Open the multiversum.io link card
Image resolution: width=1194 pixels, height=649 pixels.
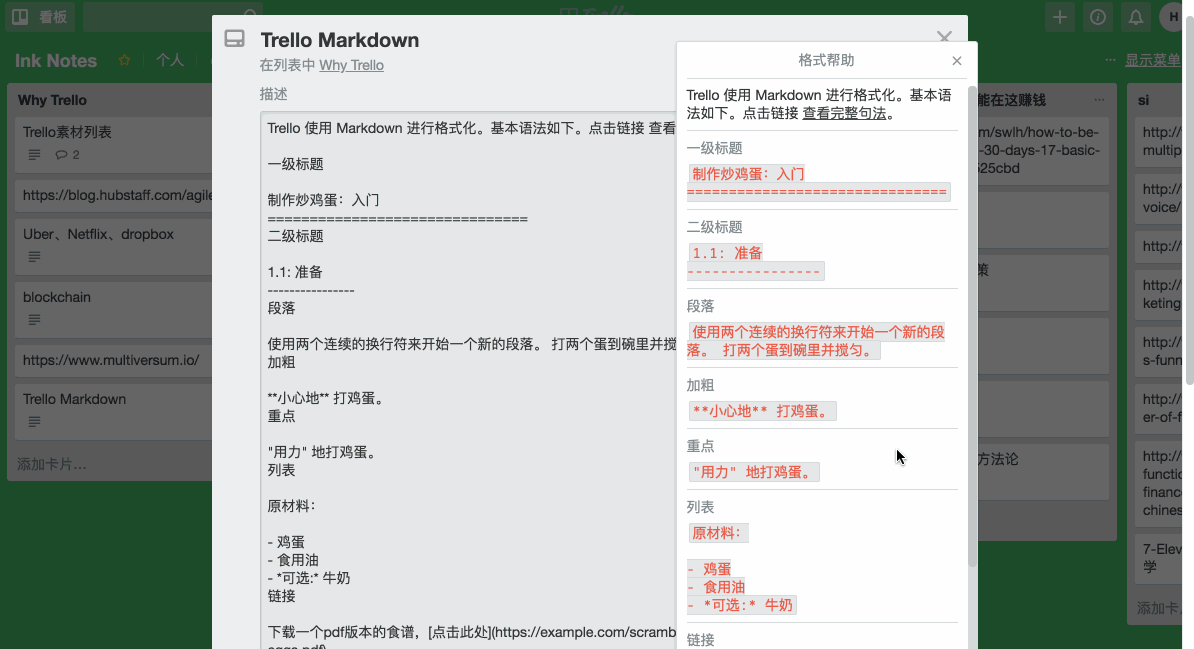(x=114, y=360)
